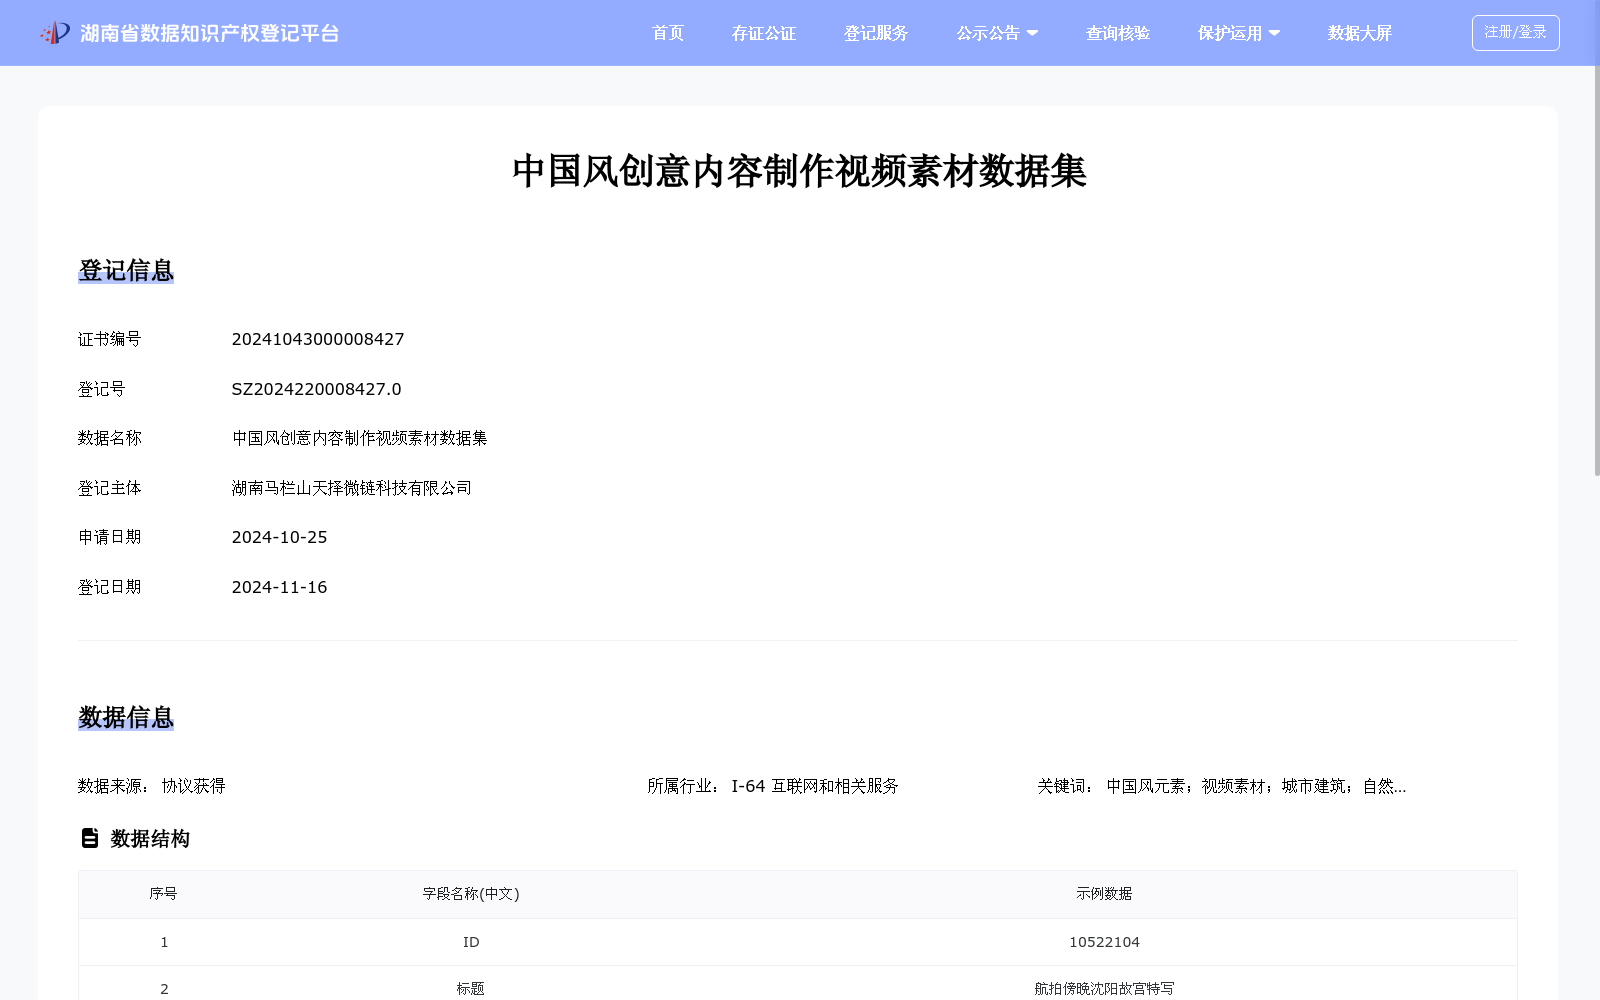This screenshot has width=1600, height=1000.
Task: Click the 证书编号 label
Action: [x=110, y=339]
